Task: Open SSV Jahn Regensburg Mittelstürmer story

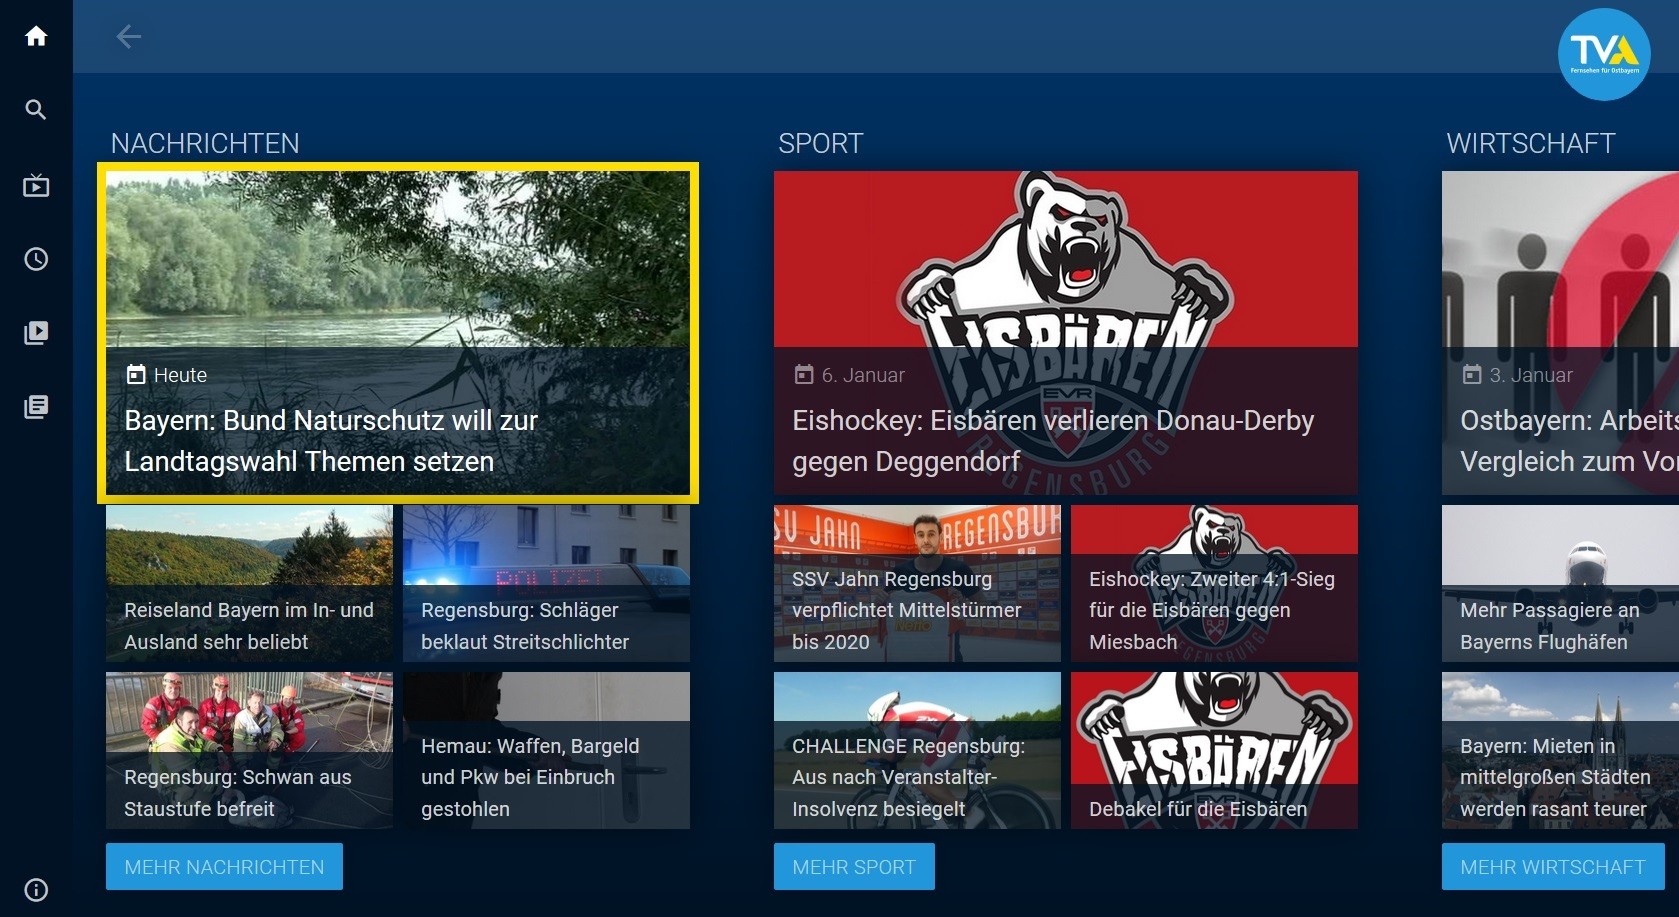Action: [x=917, y=583]
